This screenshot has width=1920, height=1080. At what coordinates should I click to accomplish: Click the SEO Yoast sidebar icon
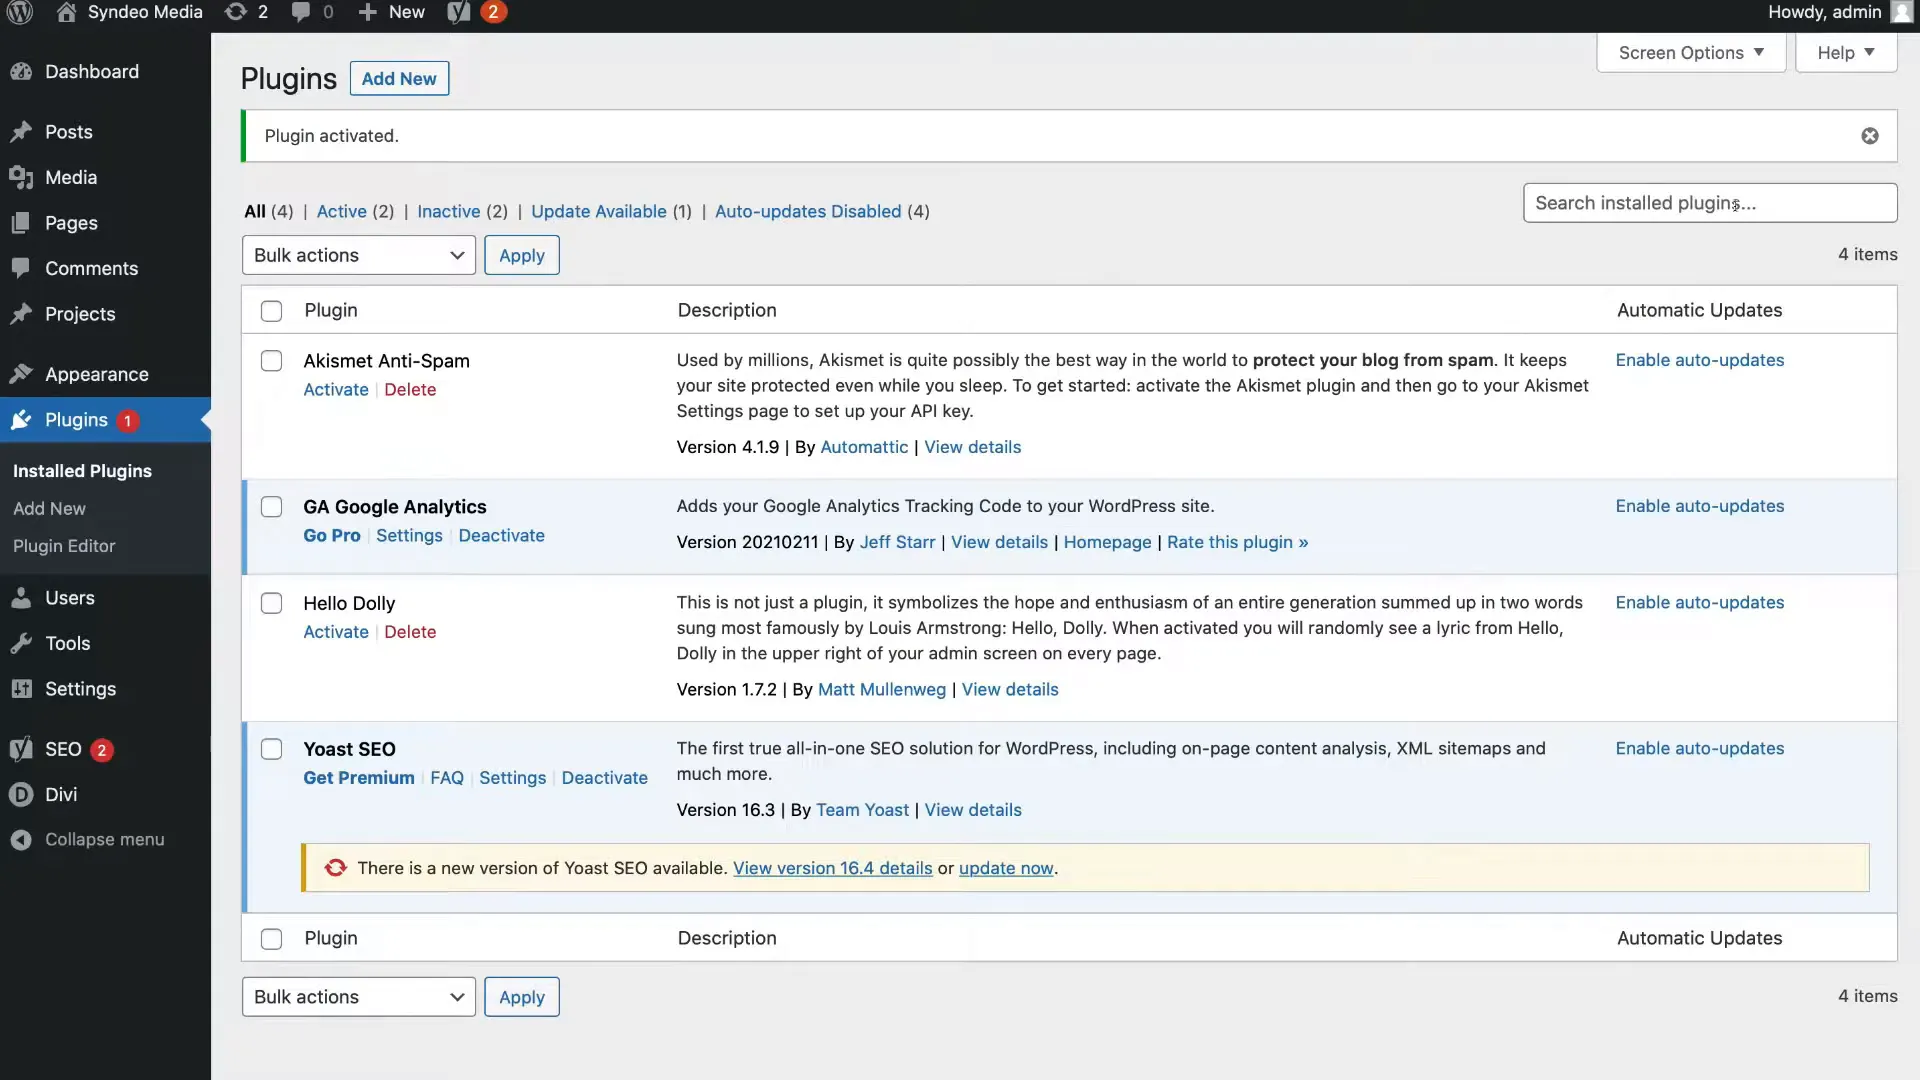point(21,749)
